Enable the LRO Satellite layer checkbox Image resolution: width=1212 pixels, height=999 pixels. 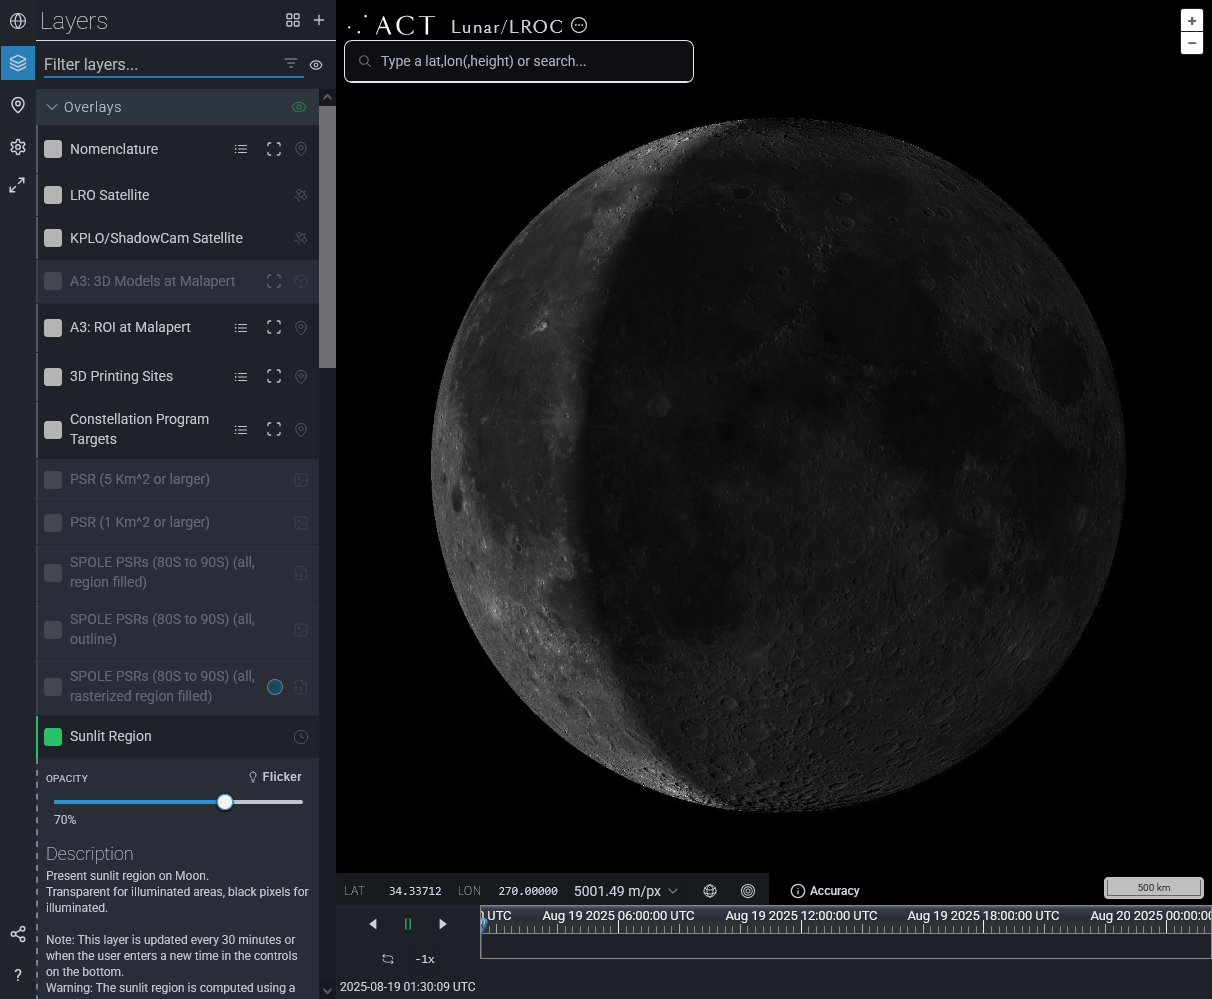point(53,195)
